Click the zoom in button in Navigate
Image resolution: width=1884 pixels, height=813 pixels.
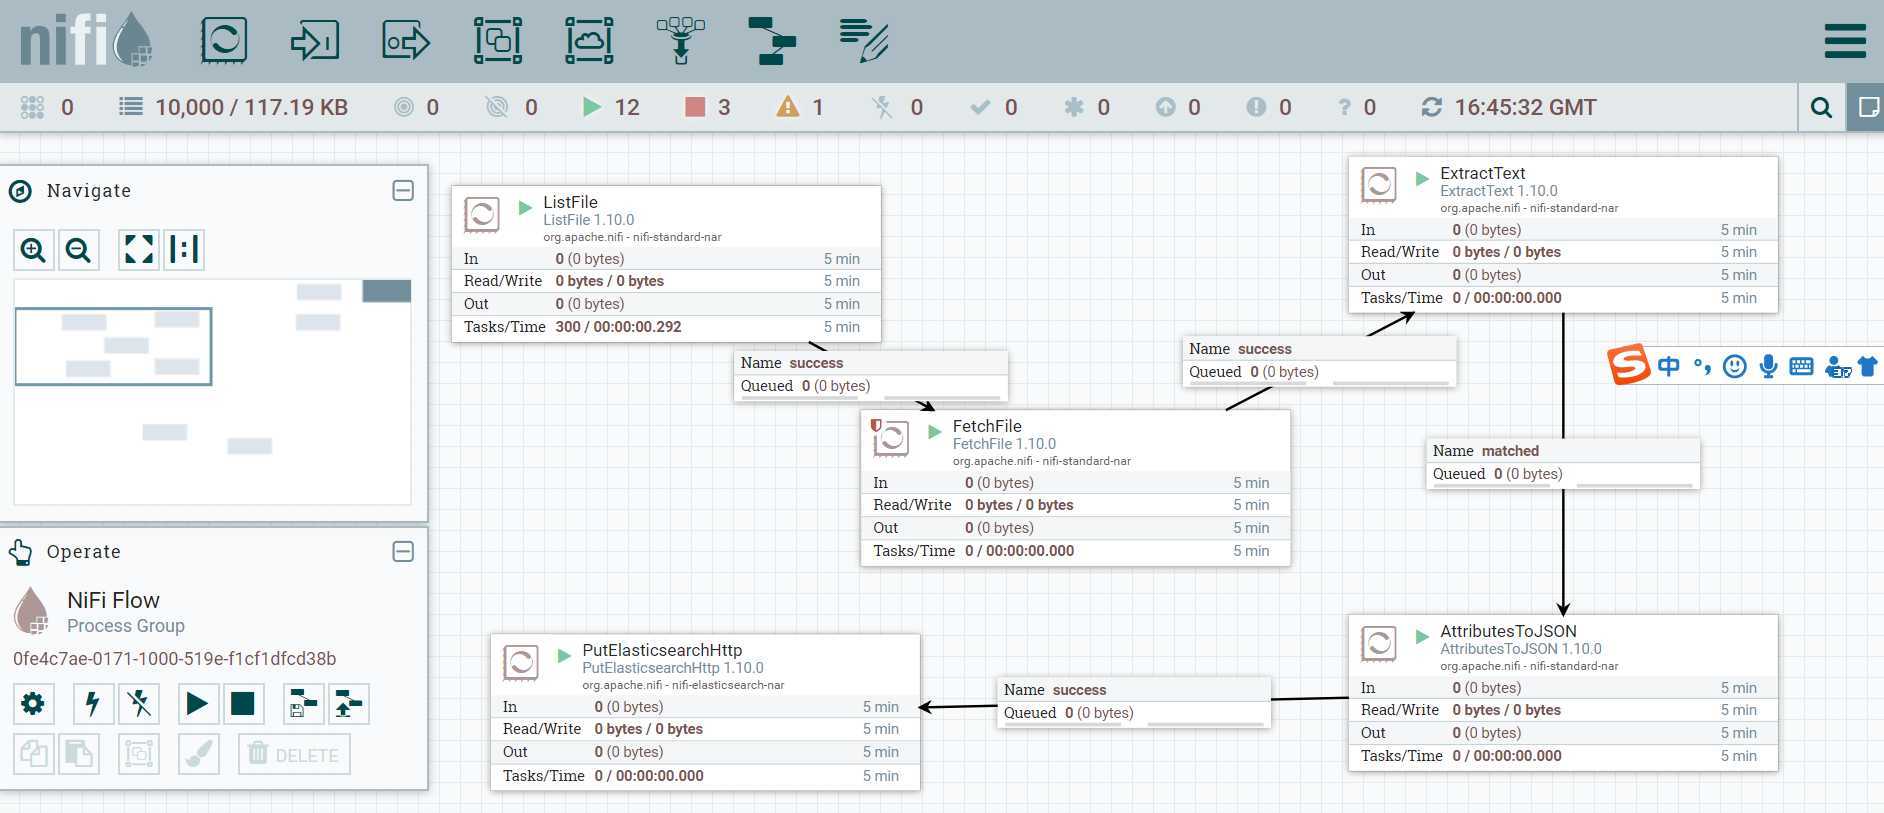click(33, 249)
